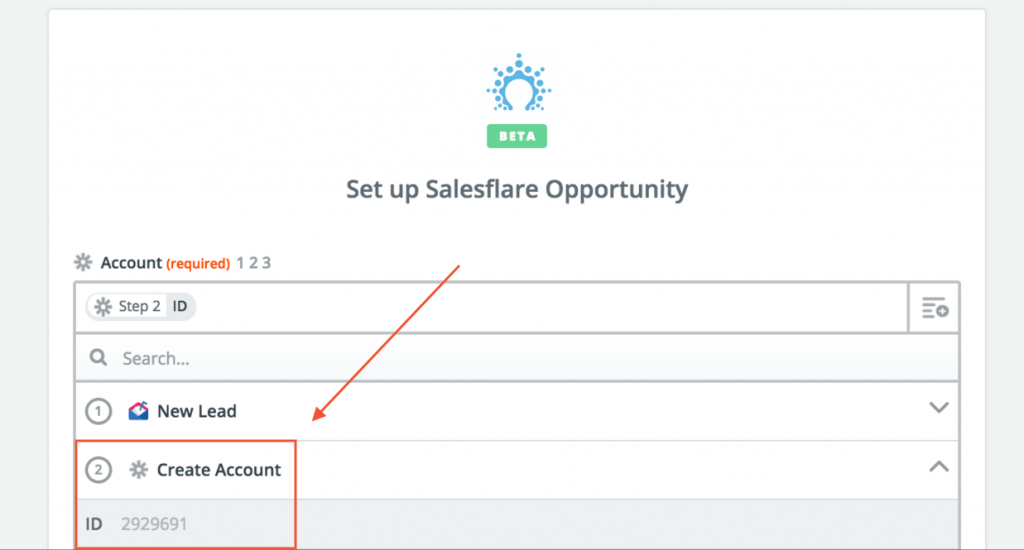
Task: Open the insert field list button
Action: click(934, 308)
